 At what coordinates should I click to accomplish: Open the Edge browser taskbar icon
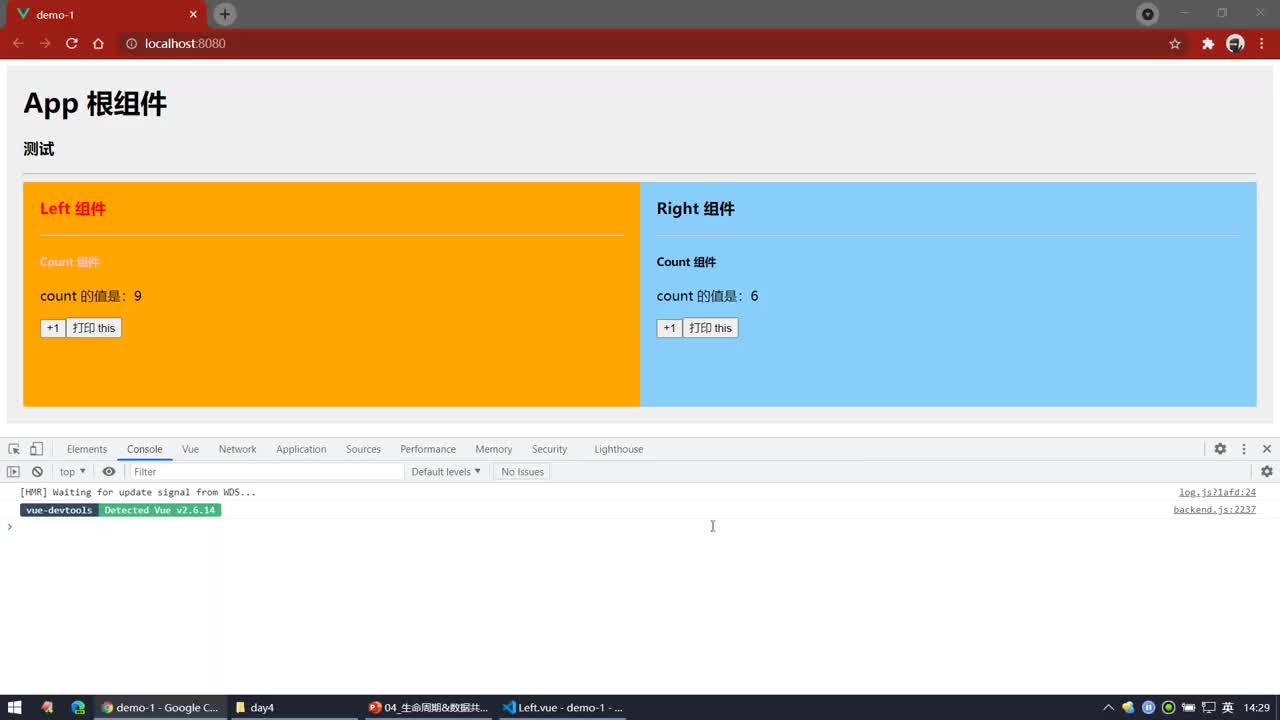(78, 707)
